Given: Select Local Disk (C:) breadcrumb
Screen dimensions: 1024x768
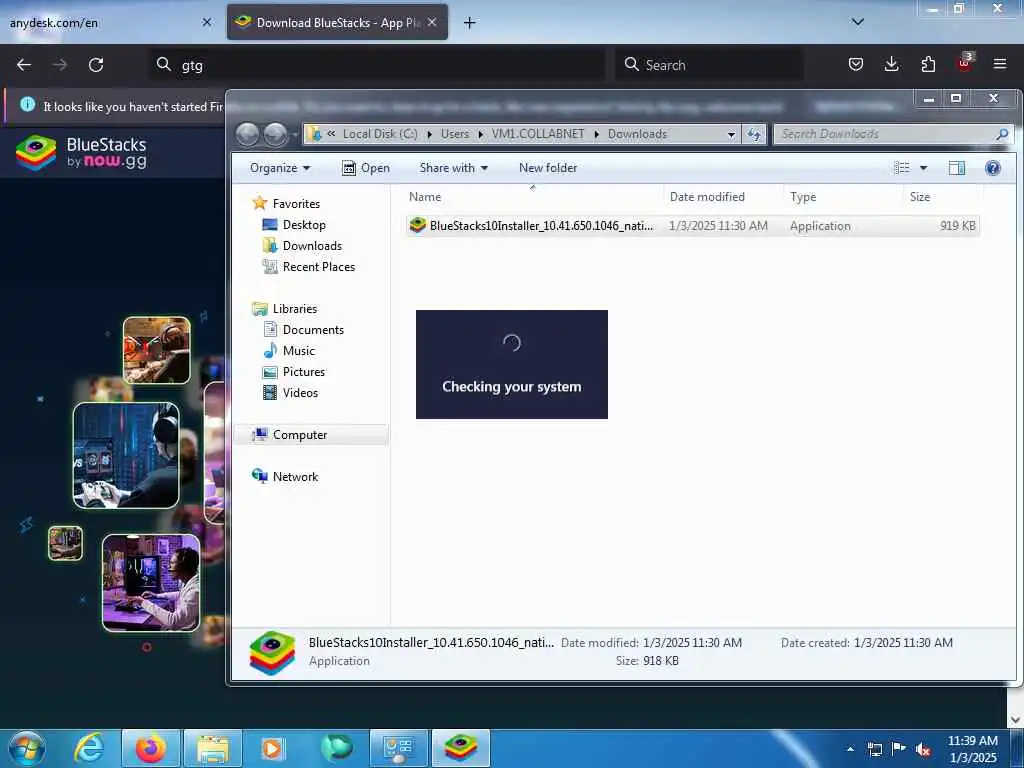Looking at the screenshot, I should (380, 134).
